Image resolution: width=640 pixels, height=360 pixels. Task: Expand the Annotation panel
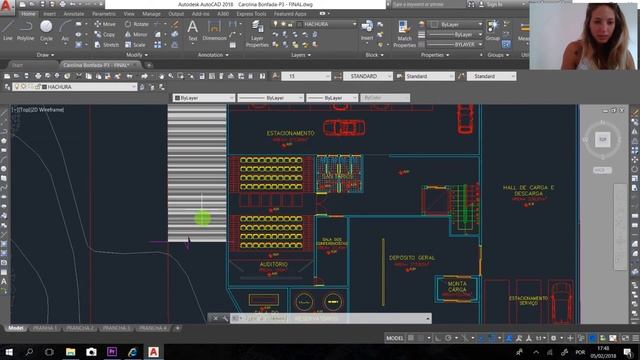click(x=213, y=55)
